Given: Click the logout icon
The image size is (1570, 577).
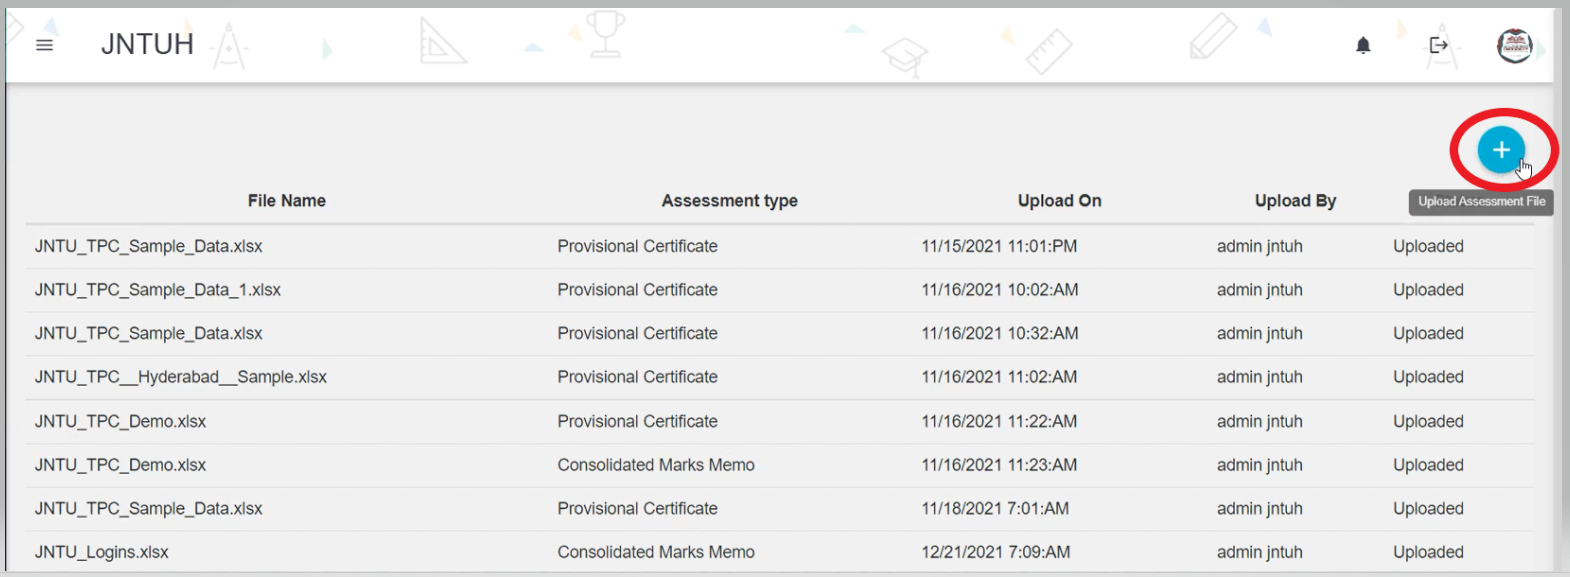Looking at the screenshot, I should tap(1438, 45).
